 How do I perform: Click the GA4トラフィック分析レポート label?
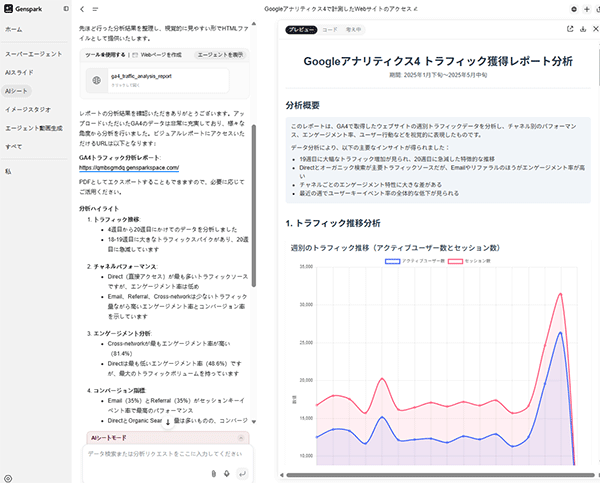(x=120, y=158)
